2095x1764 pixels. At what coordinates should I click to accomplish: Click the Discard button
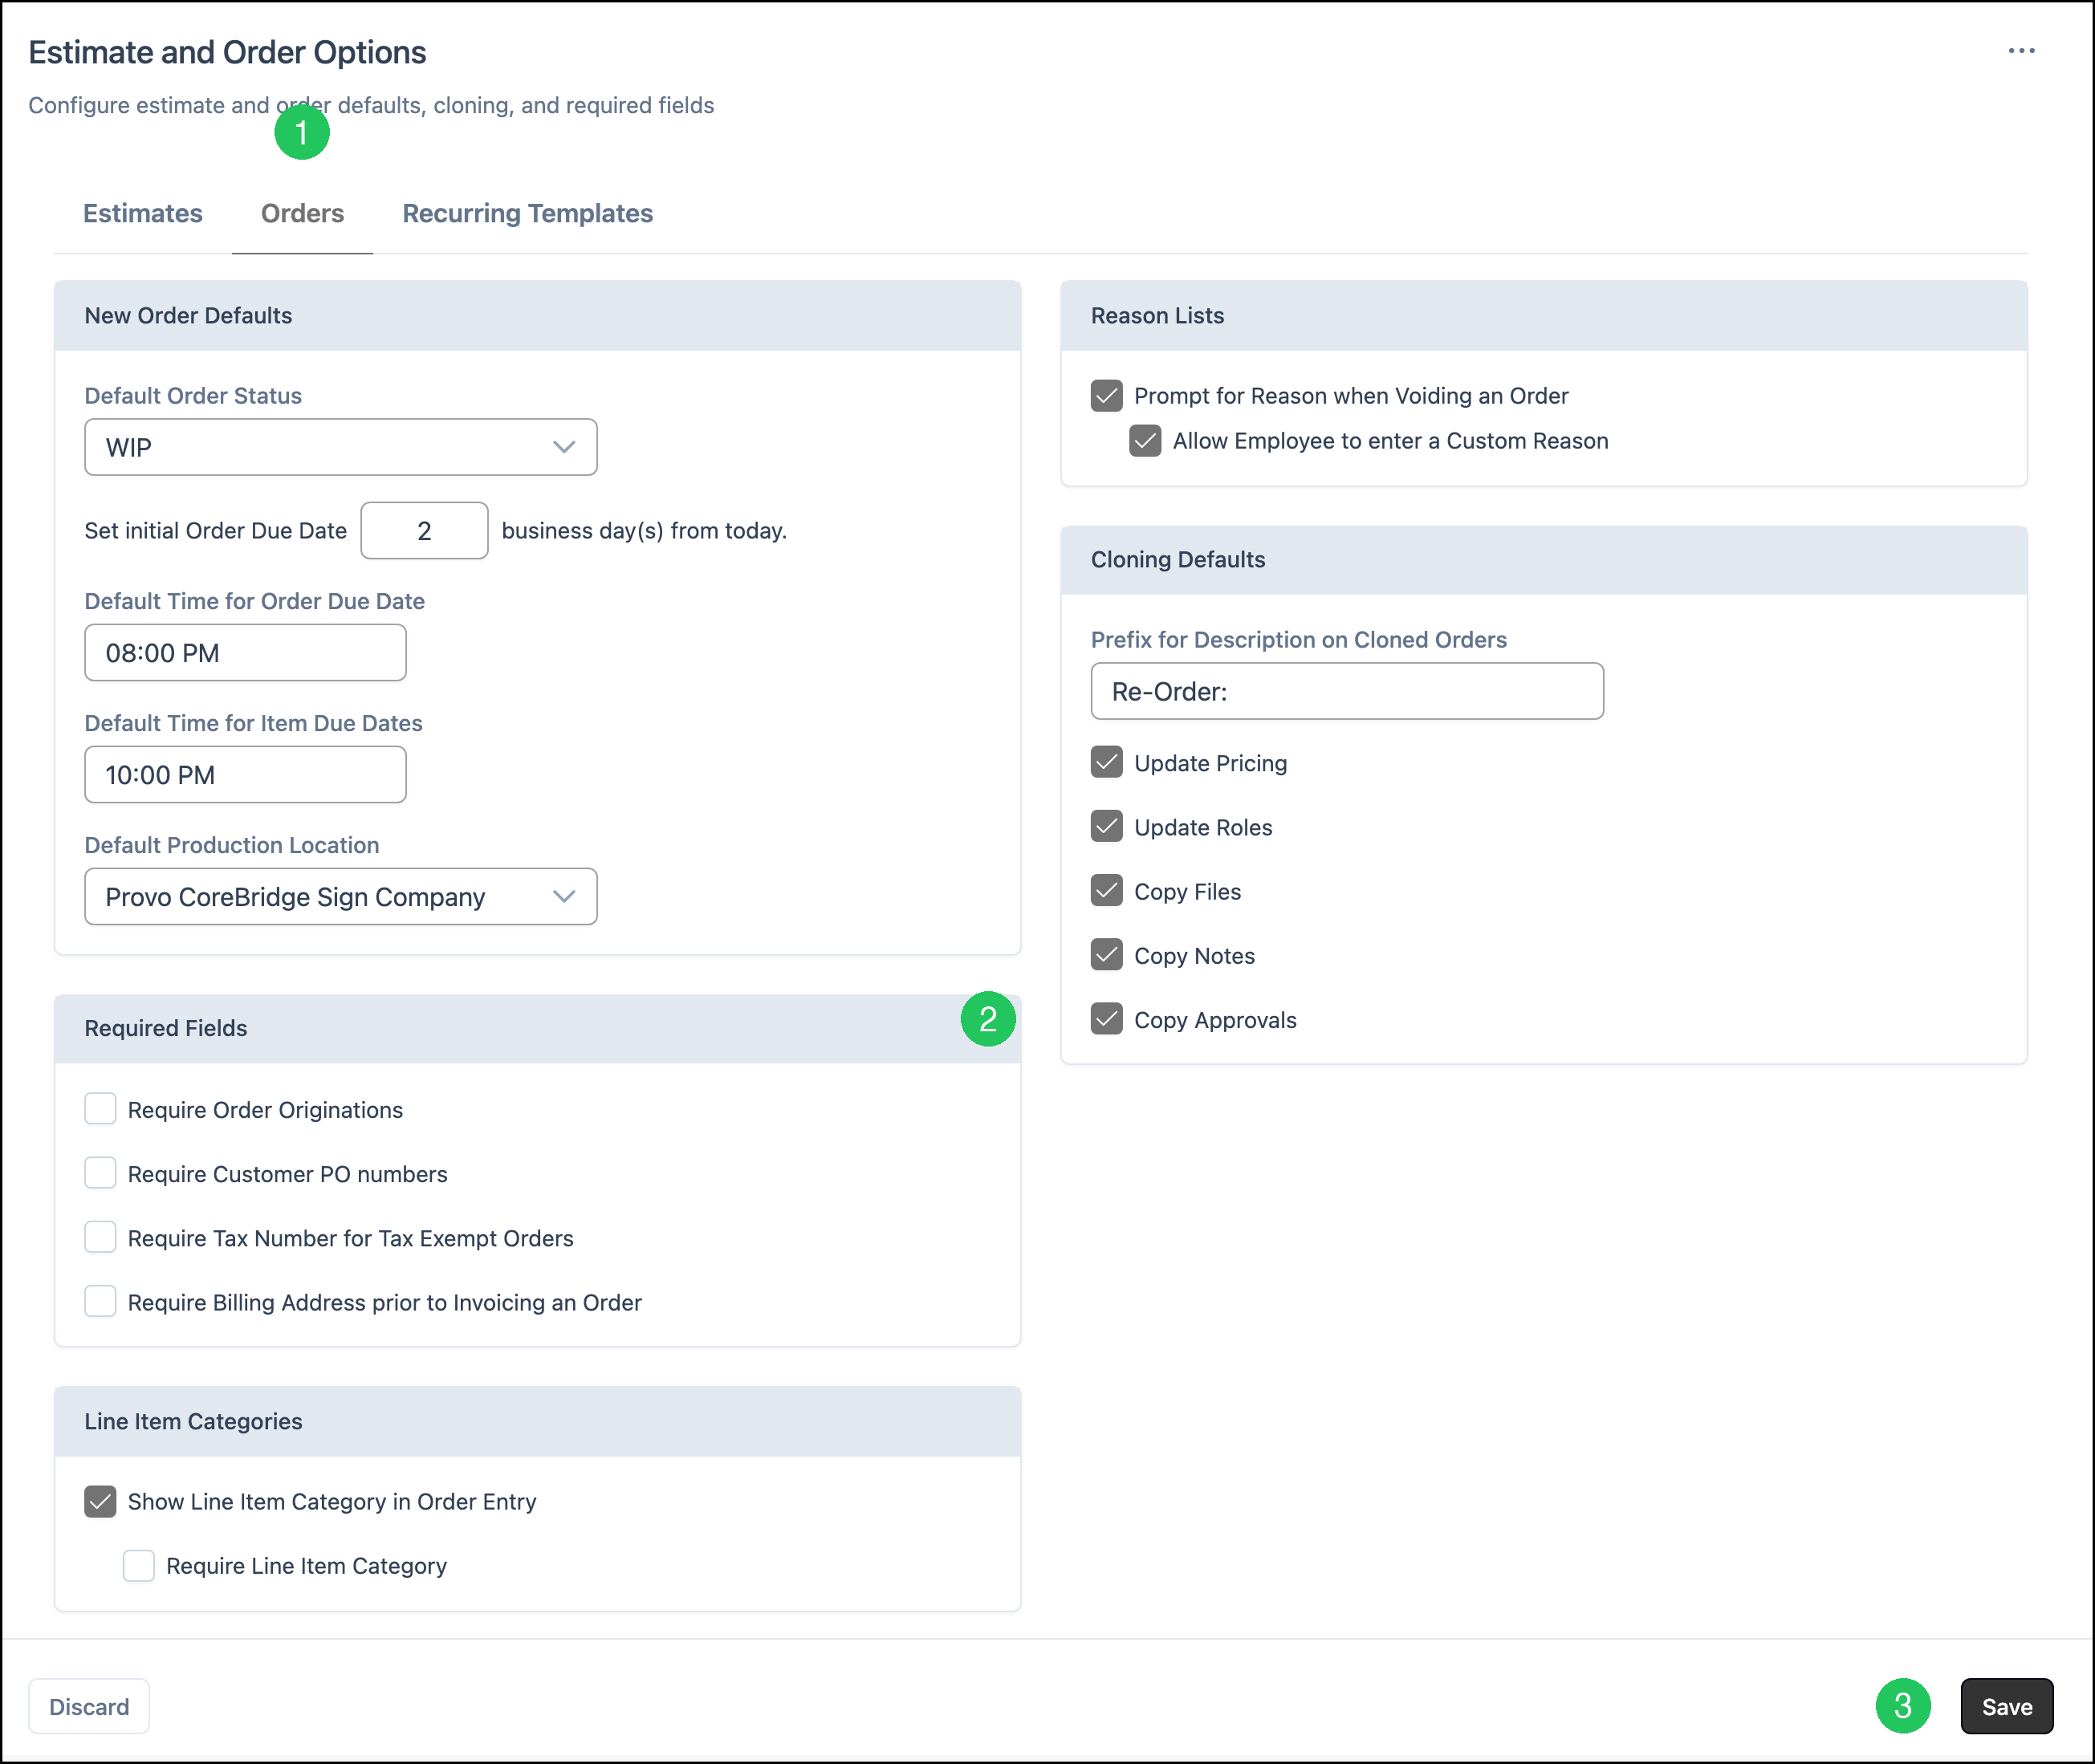coord(89,1706)
